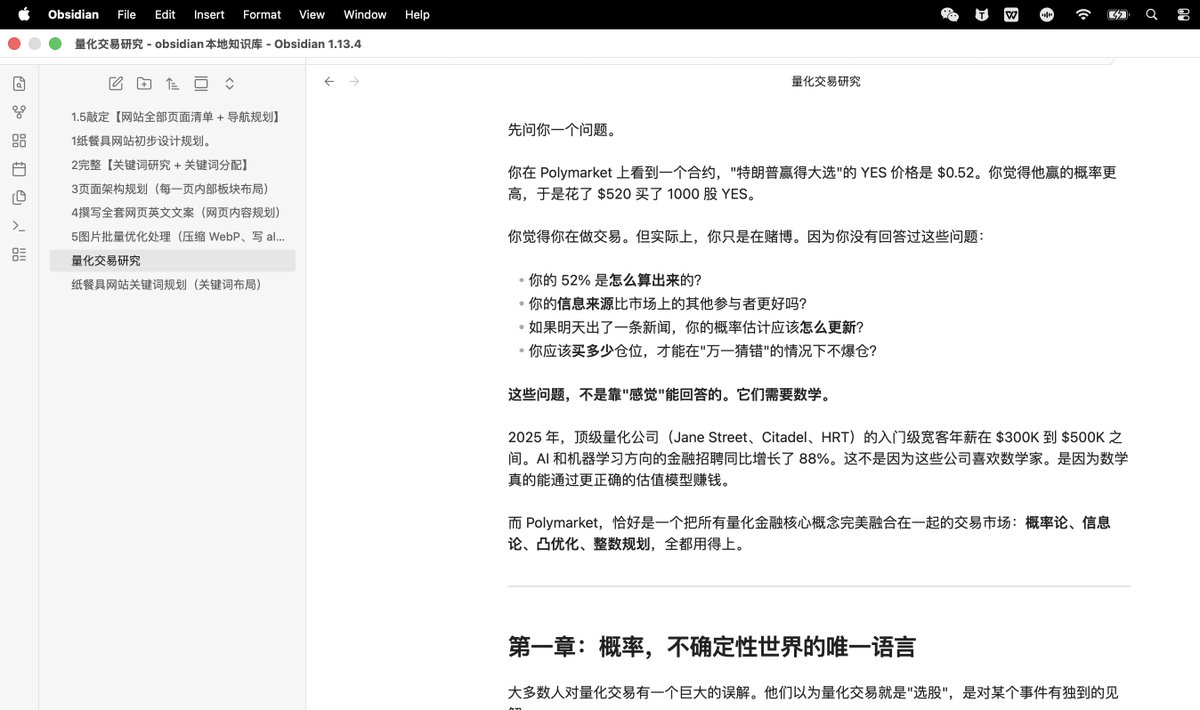Create a new folder in the file explorer
This screenshot has height=710, width=1200.
tap(144, 84)
